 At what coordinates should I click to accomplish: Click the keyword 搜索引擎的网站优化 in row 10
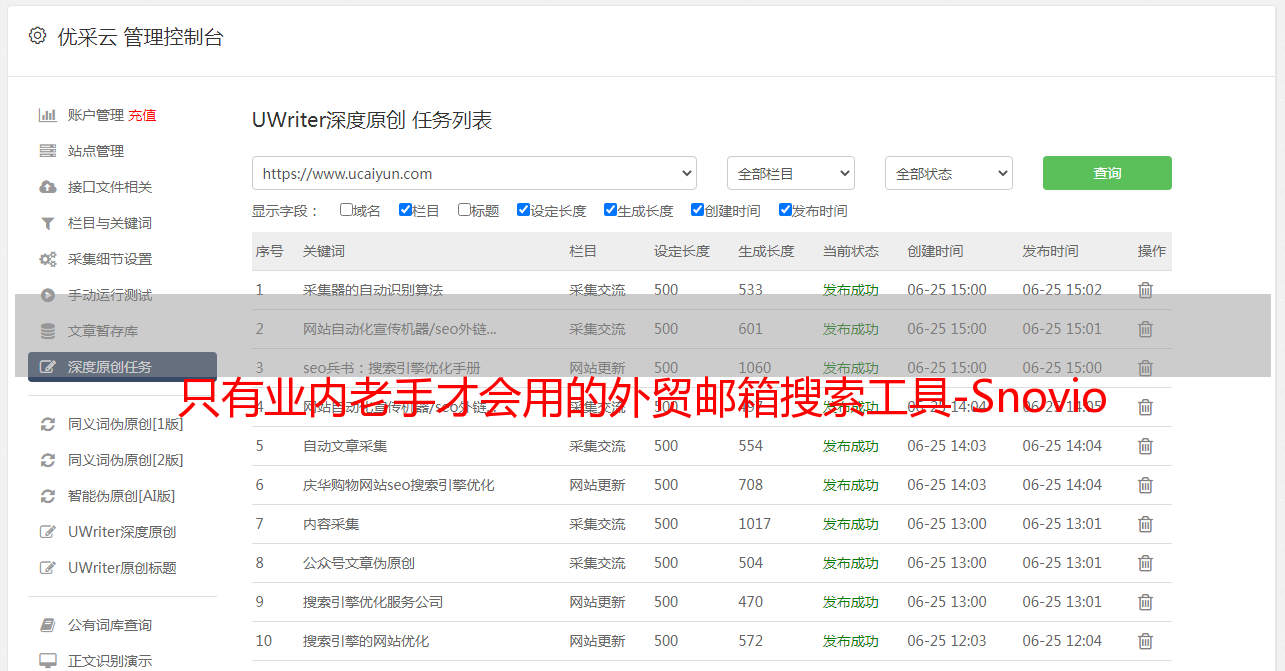coord(366,641)
